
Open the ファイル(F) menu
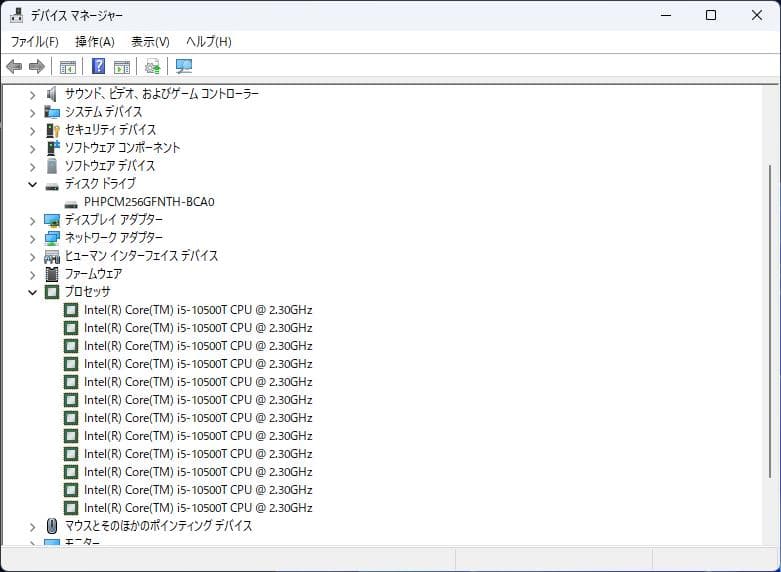pyautogui.click(x=35, y=42)
